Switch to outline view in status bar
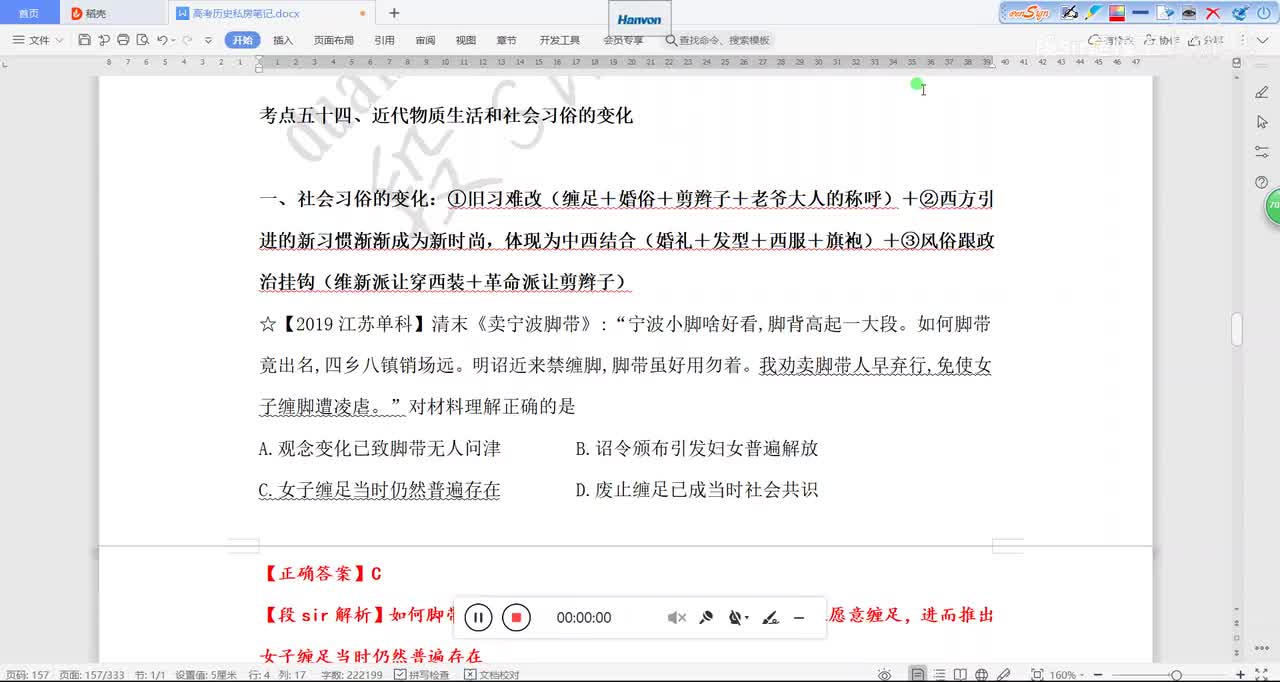Viewport: 1280px width, 682px height. click(x=939, y=675)
